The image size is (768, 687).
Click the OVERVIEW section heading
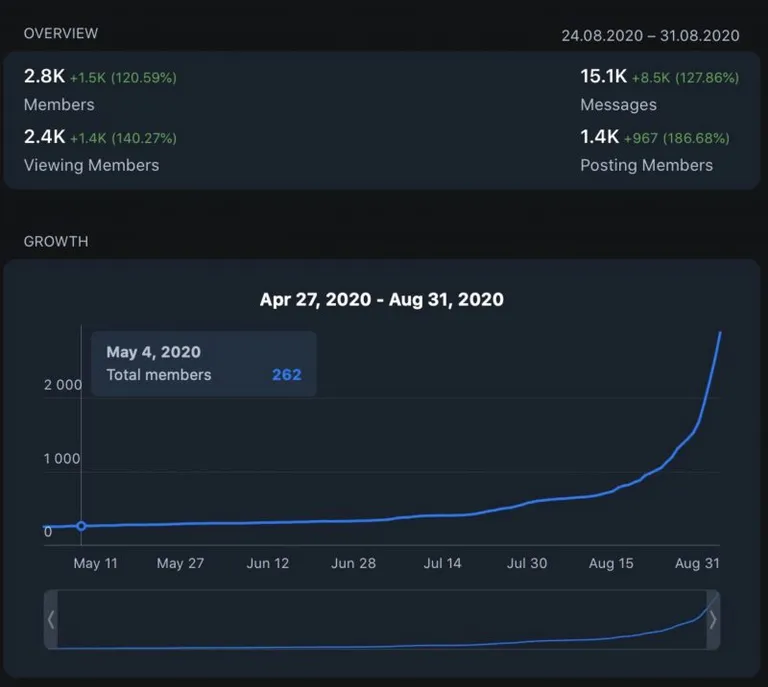61,33
